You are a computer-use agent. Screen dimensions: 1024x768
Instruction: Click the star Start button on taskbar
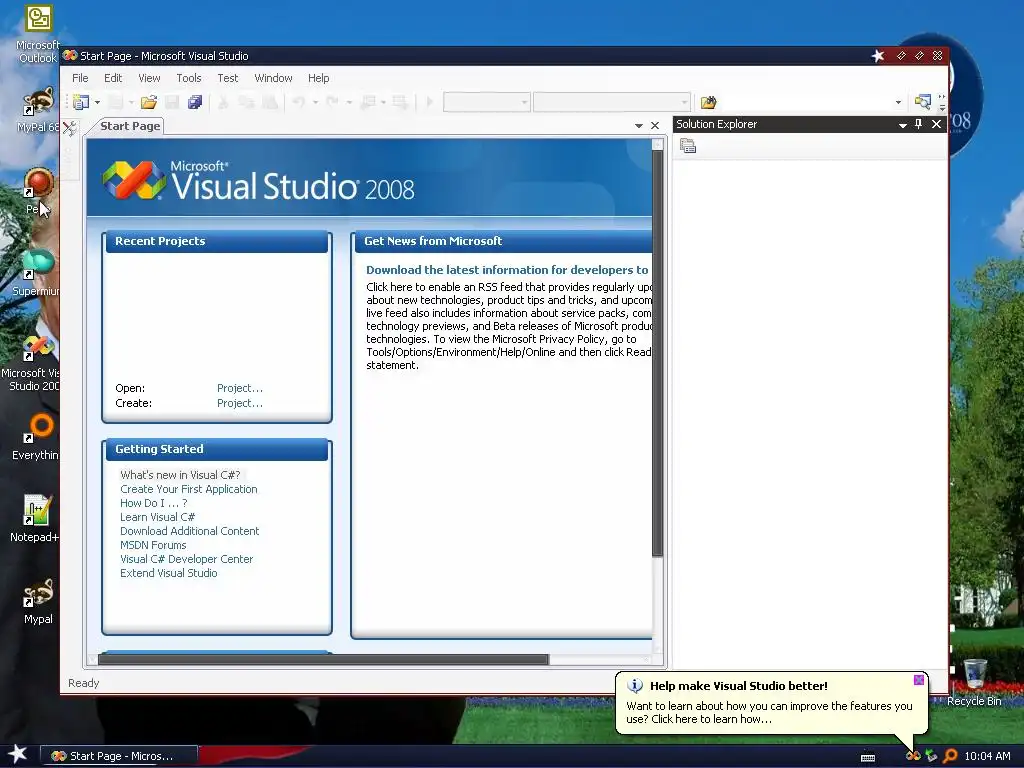(x=18, y=754)
